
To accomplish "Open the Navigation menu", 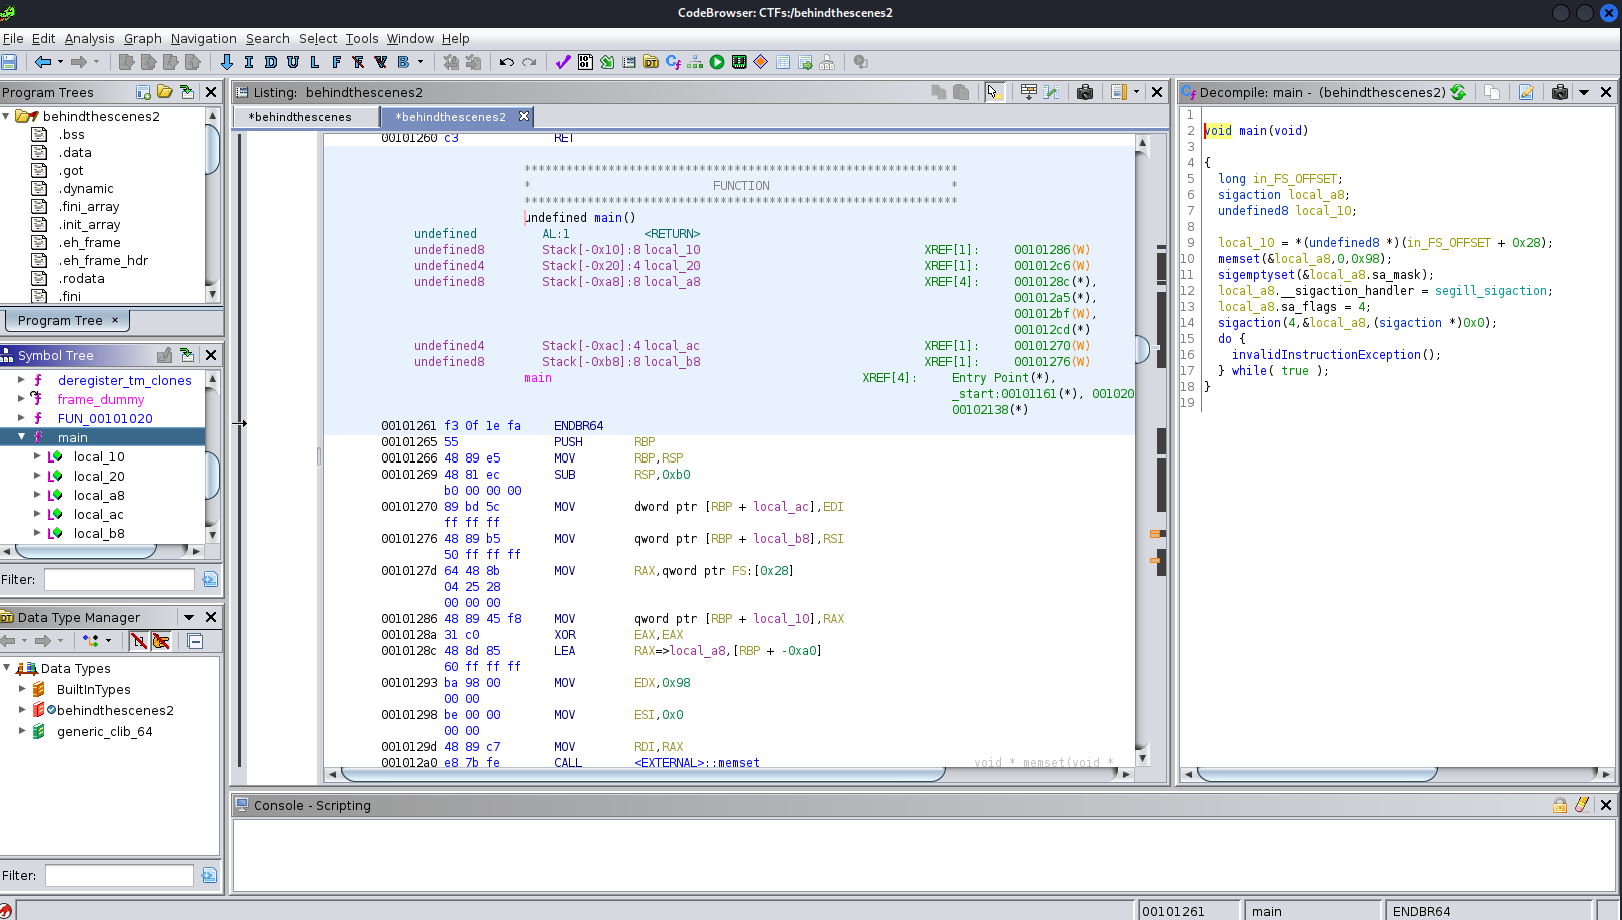I will click(x=203, y=38).
